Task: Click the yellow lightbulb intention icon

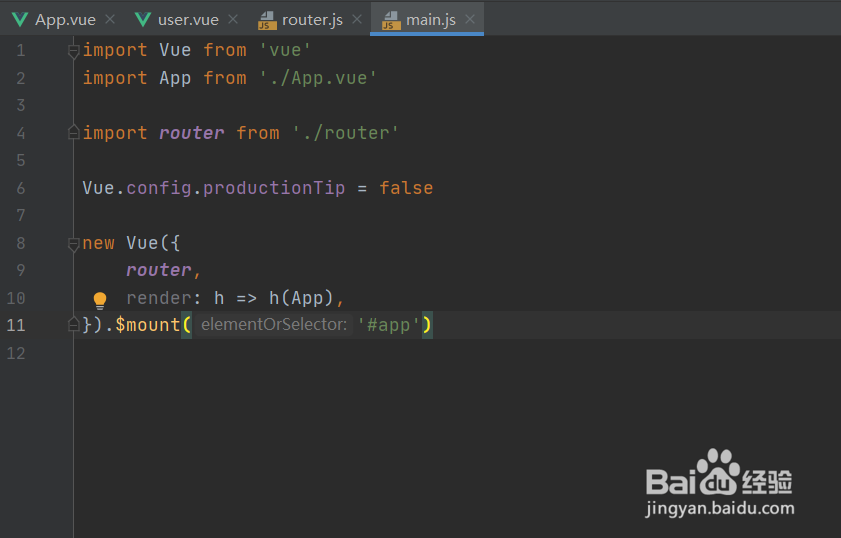Action: 100,300
